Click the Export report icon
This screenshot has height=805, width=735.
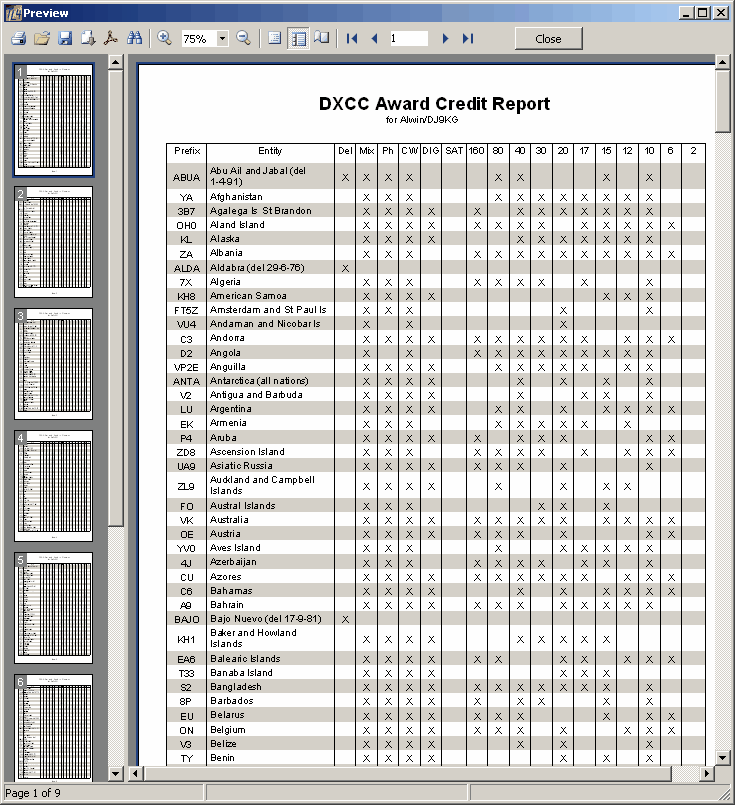88,39
